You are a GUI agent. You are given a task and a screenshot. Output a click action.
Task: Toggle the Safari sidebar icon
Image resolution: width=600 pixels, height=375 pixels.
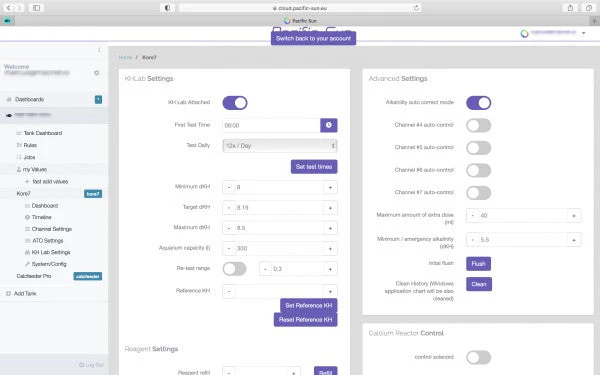click(x=36, y=8)
